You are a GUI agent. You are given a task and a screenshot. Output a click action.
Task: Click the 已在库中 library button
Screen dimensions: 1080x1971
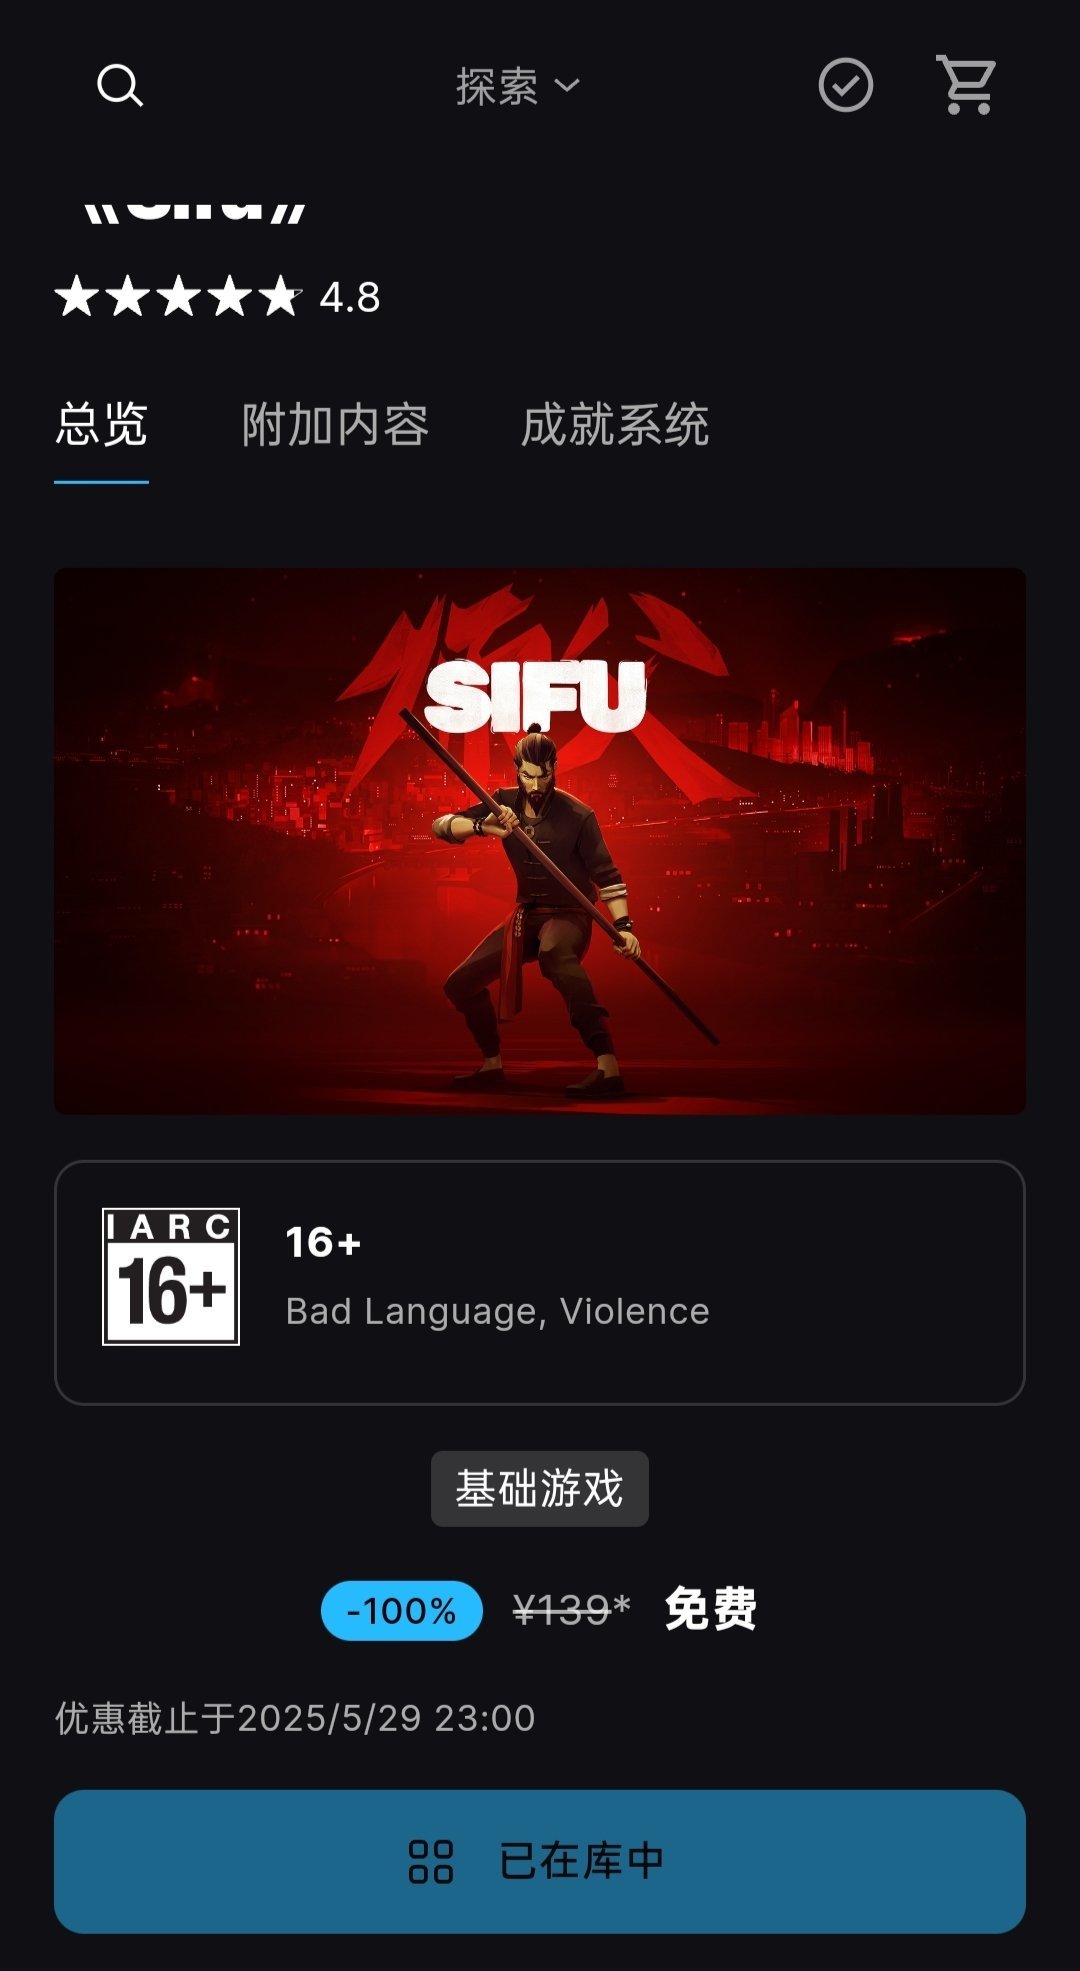[540, 1861]
